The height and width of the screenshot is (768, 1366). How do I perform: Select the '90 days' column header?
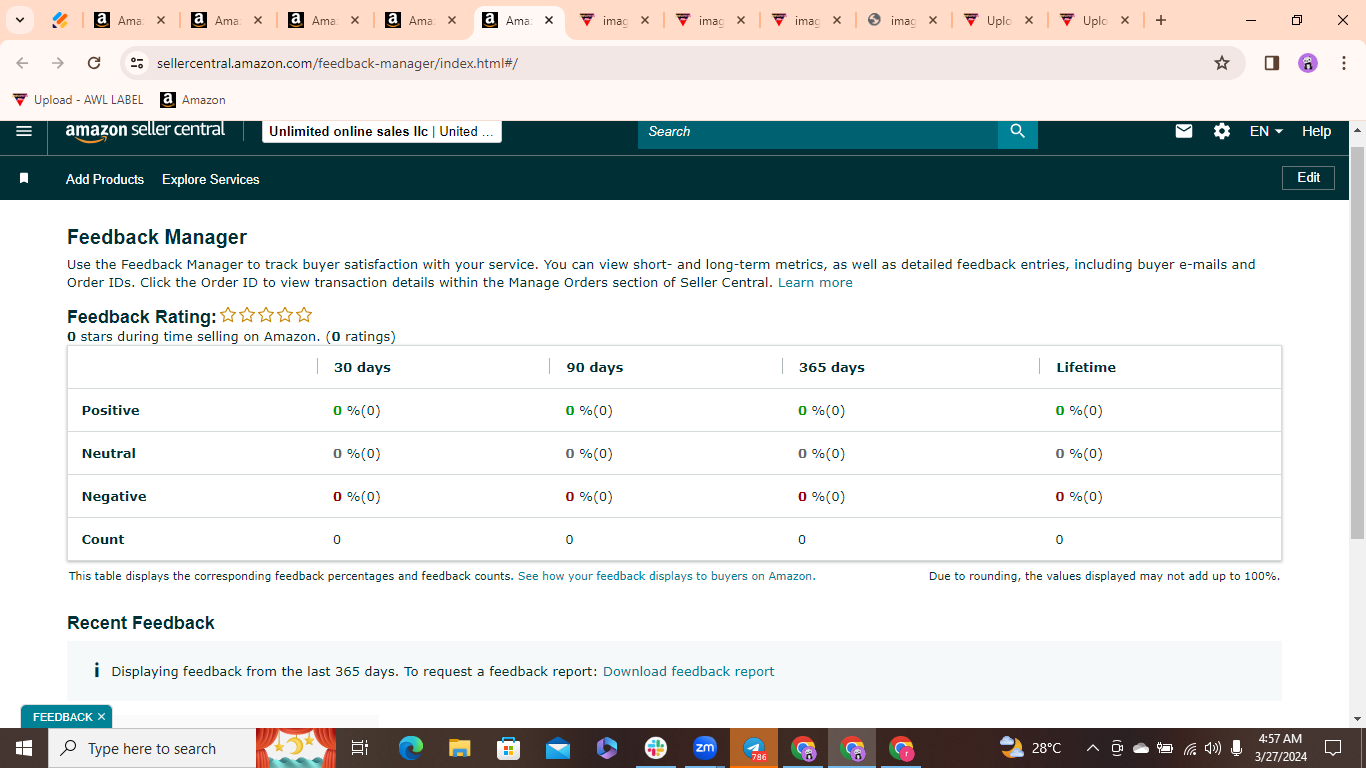pos(595,367)
